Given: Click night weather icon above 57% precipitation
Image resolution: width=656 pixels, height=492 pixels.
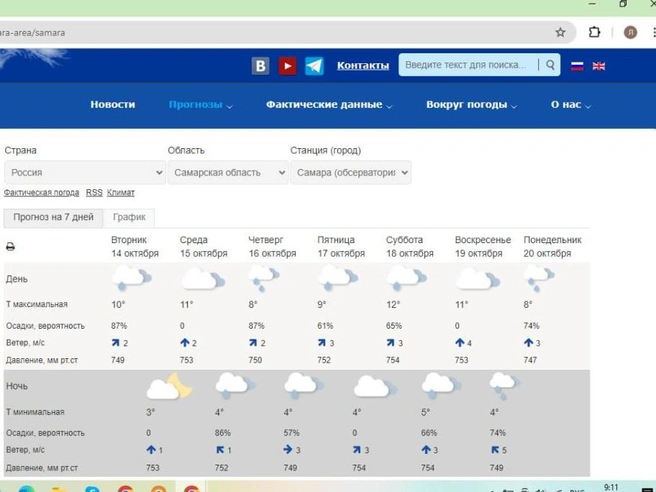Looking at the screenshot, I should point(304,385).
